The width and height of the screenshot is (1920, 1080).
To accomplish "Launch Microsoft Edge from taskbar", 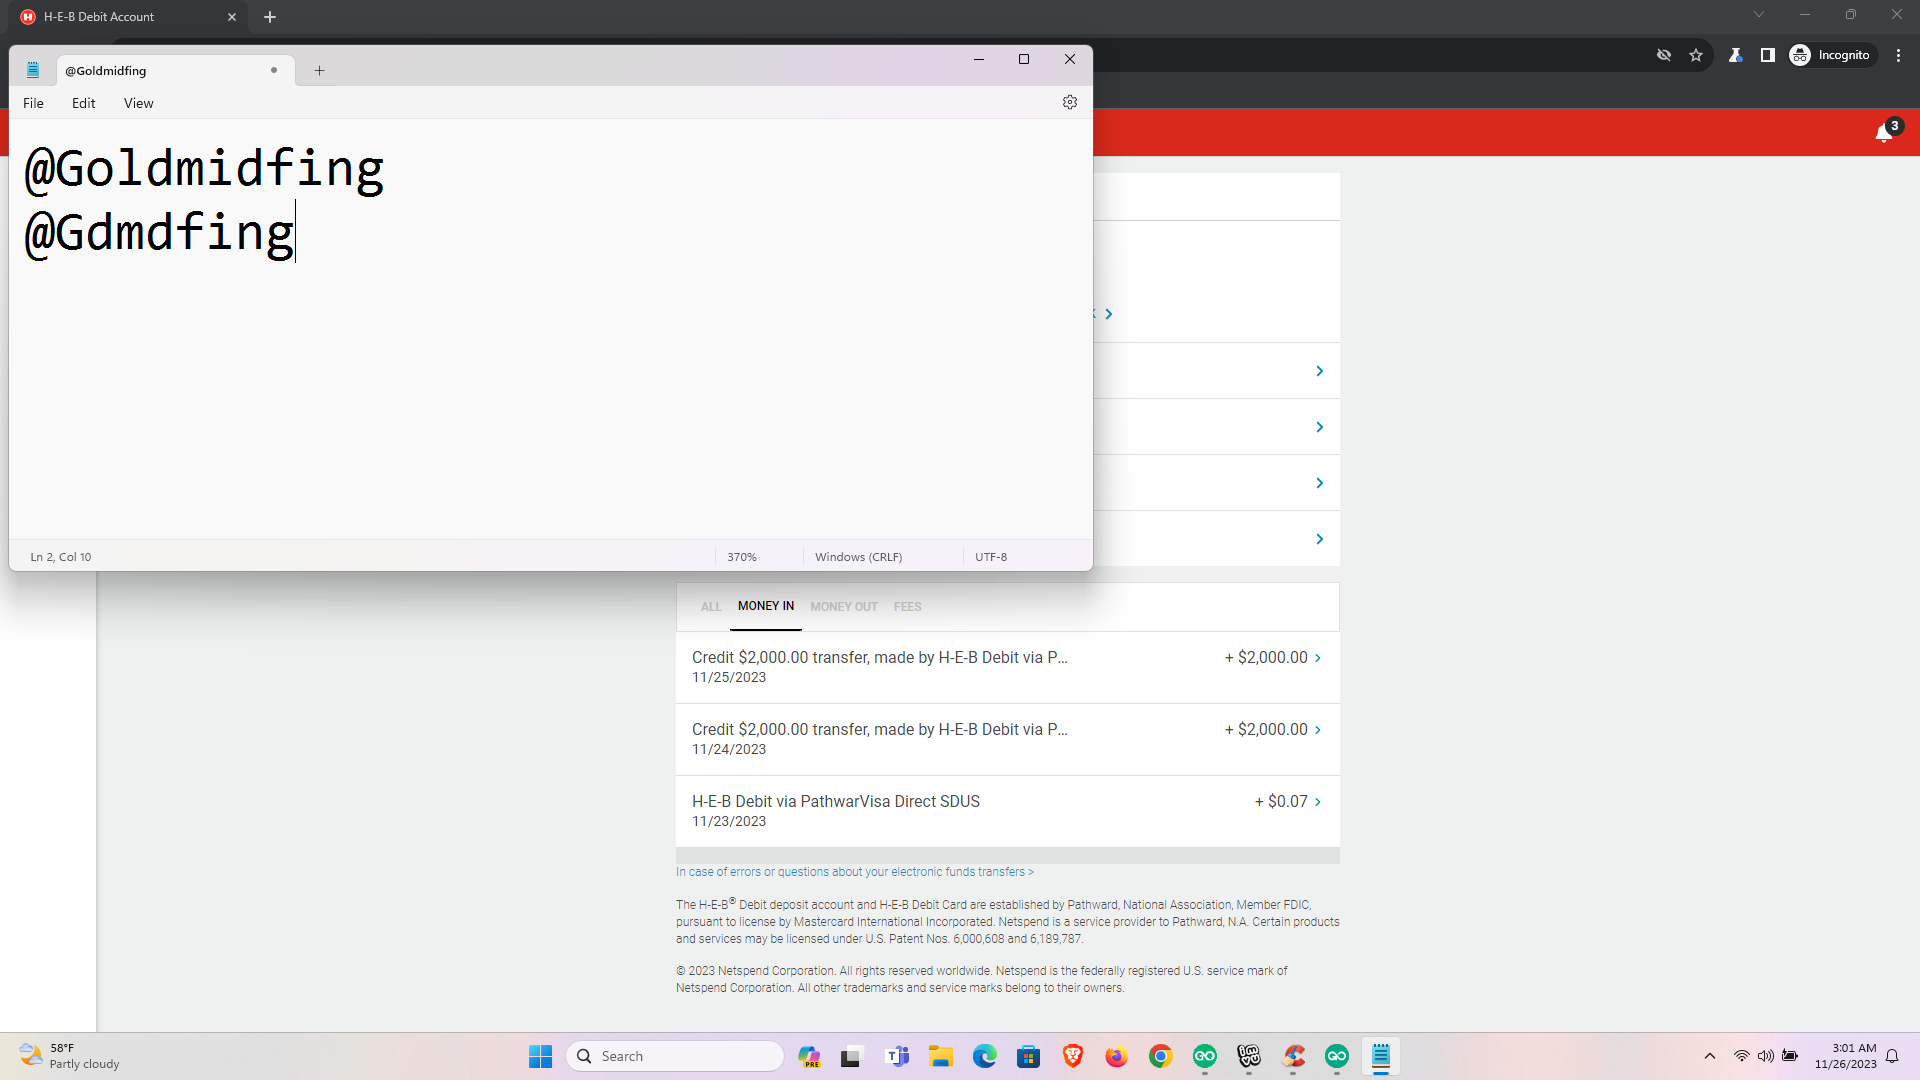I will point(985,1056).
